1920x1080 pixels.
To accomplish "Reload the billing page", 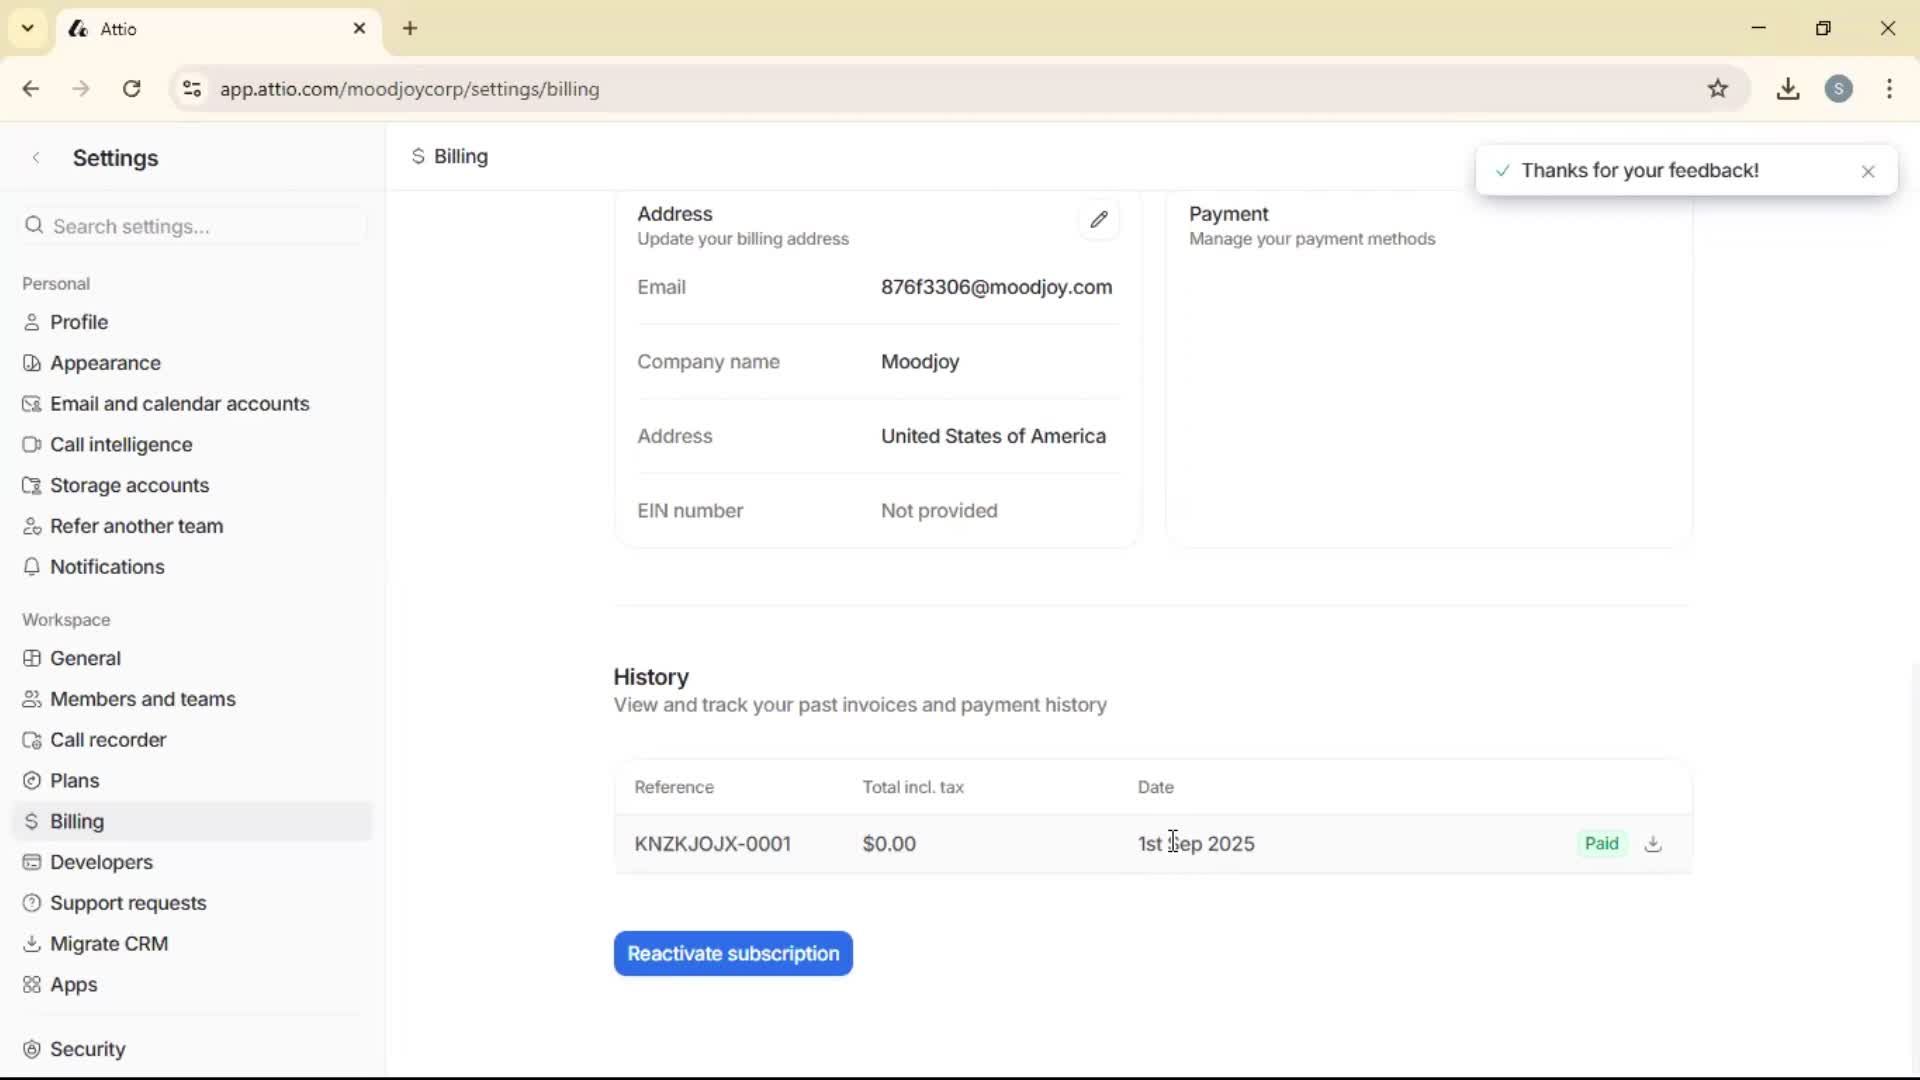I will pos(132,89).
